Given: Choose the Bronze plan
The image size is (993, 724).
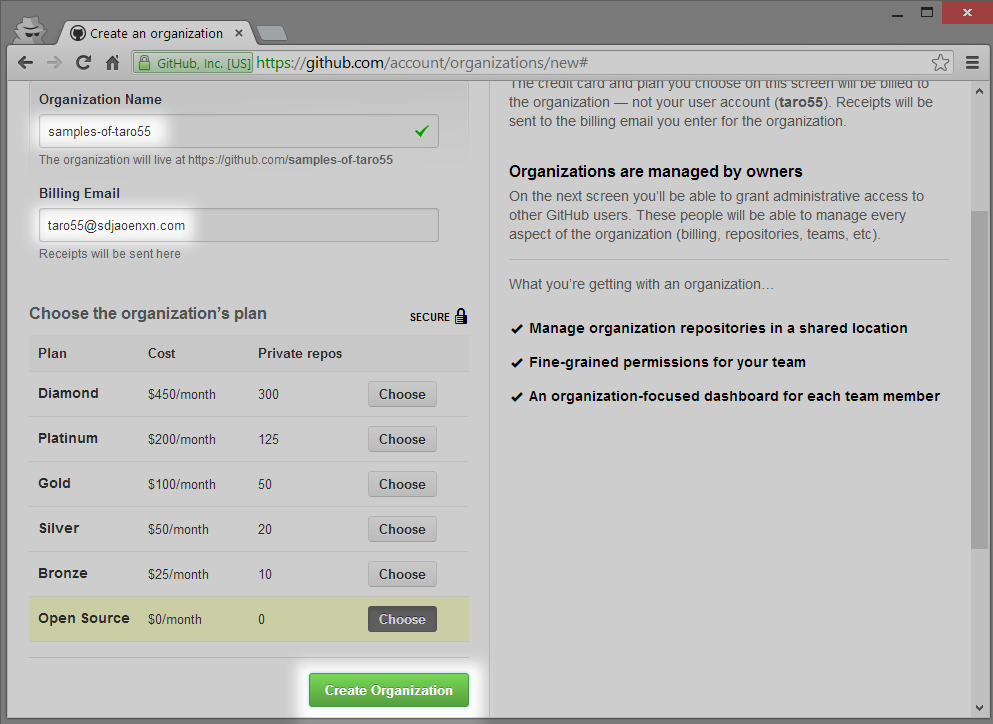Looking at the screenshot, I should 402,574.
